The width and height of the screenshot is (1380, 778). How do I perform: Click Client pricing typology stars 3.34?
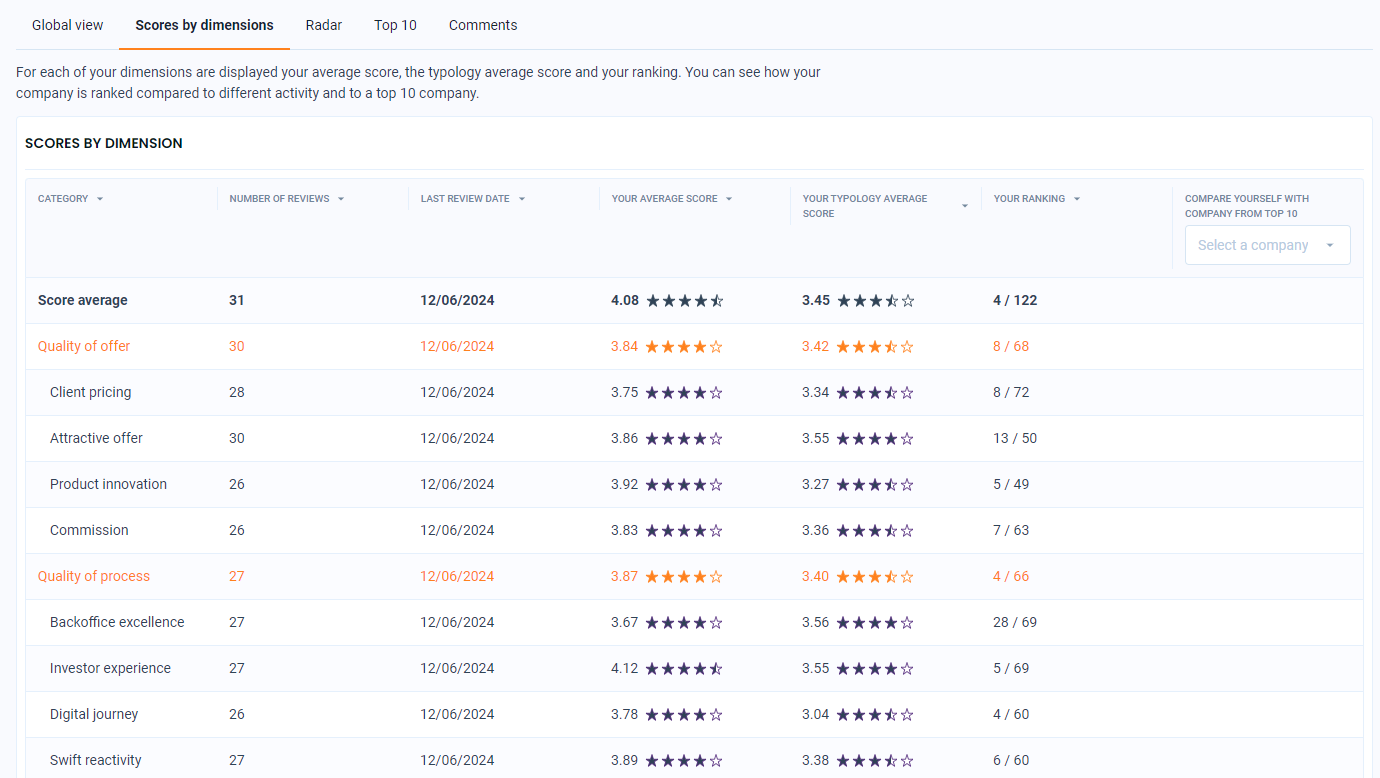875,392
